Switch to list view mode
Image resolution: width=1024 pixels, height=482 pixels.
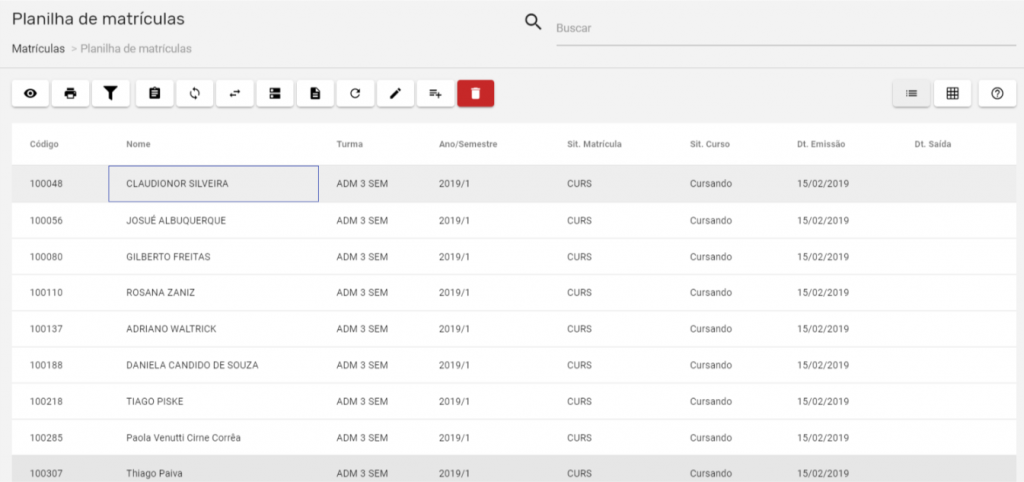click(912, 93)
